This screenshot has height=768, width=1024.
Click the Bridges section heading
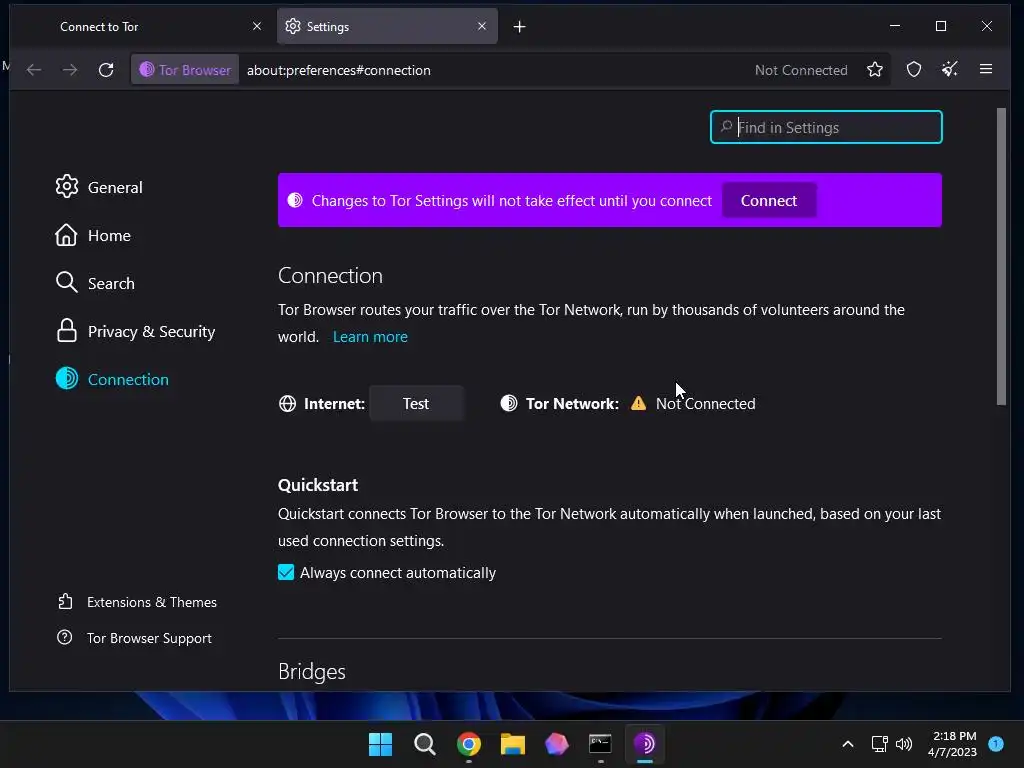pyautogui.click(x=312, y=672)
